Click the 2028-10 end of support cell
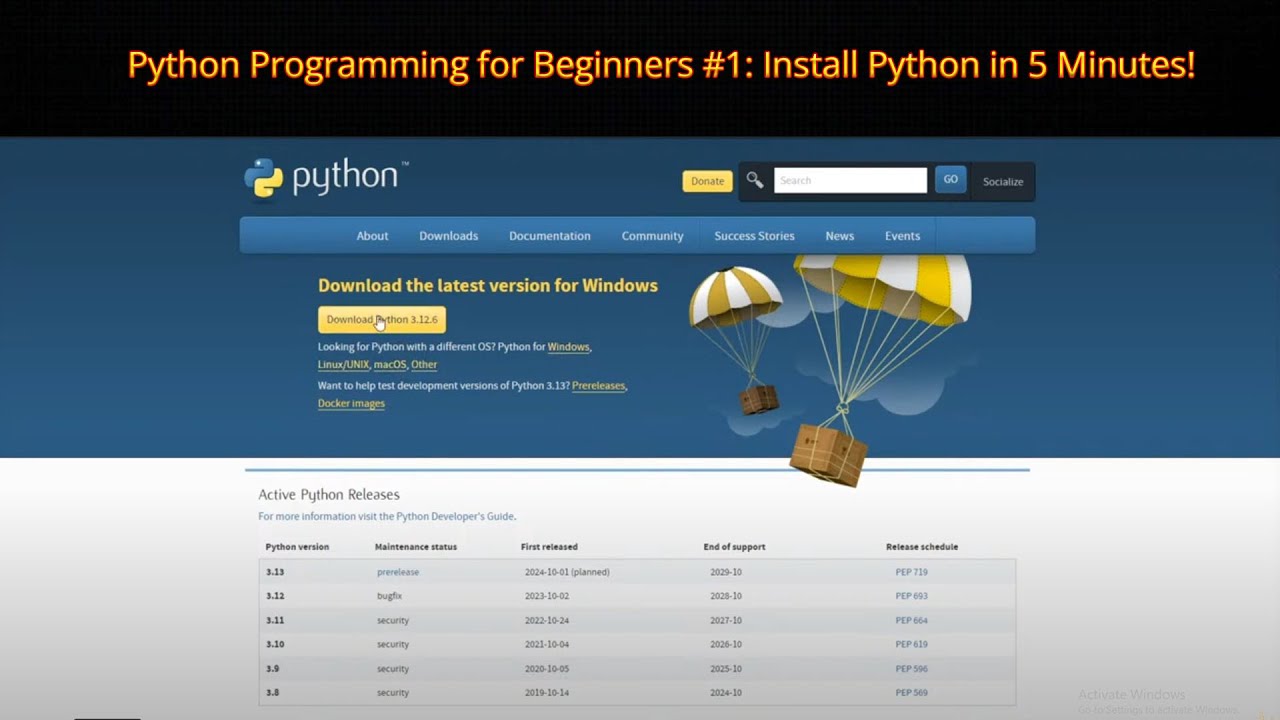This screenshot has width=1280, height=720. click(x=726, y=596)
